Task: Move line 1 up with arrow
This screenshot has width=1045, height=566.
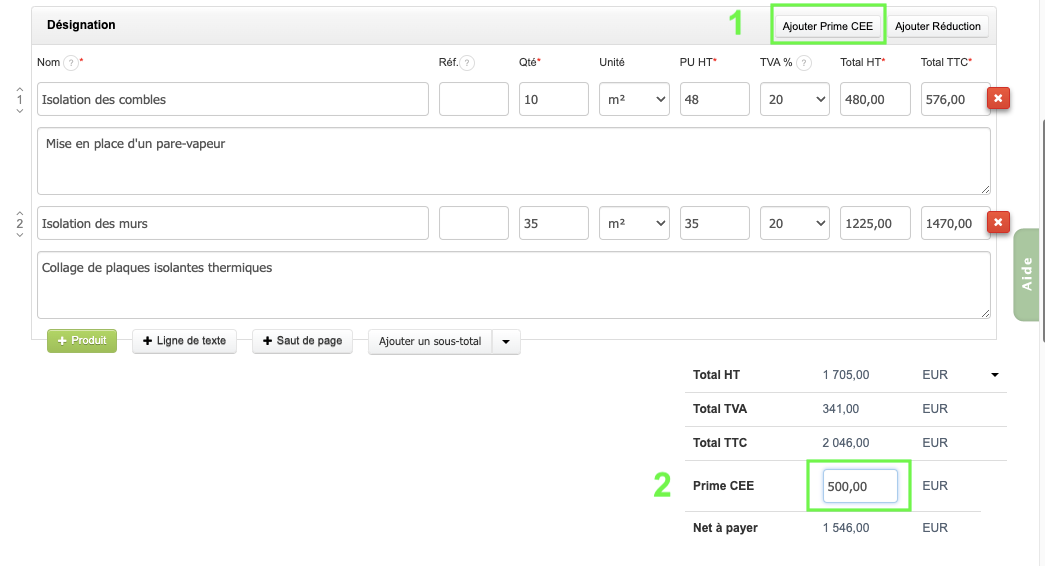Action: (19, 88)
